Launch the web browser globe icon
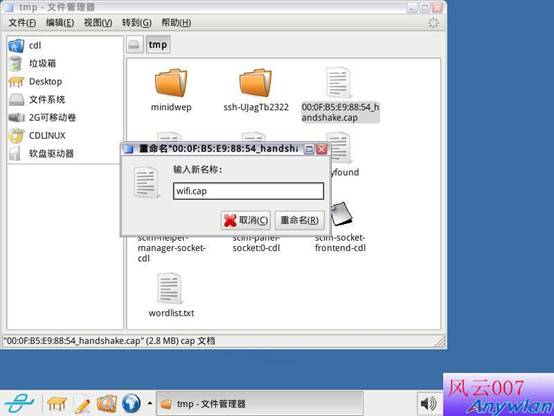Screen dimensions: 554x416 (x=131, y=403)
